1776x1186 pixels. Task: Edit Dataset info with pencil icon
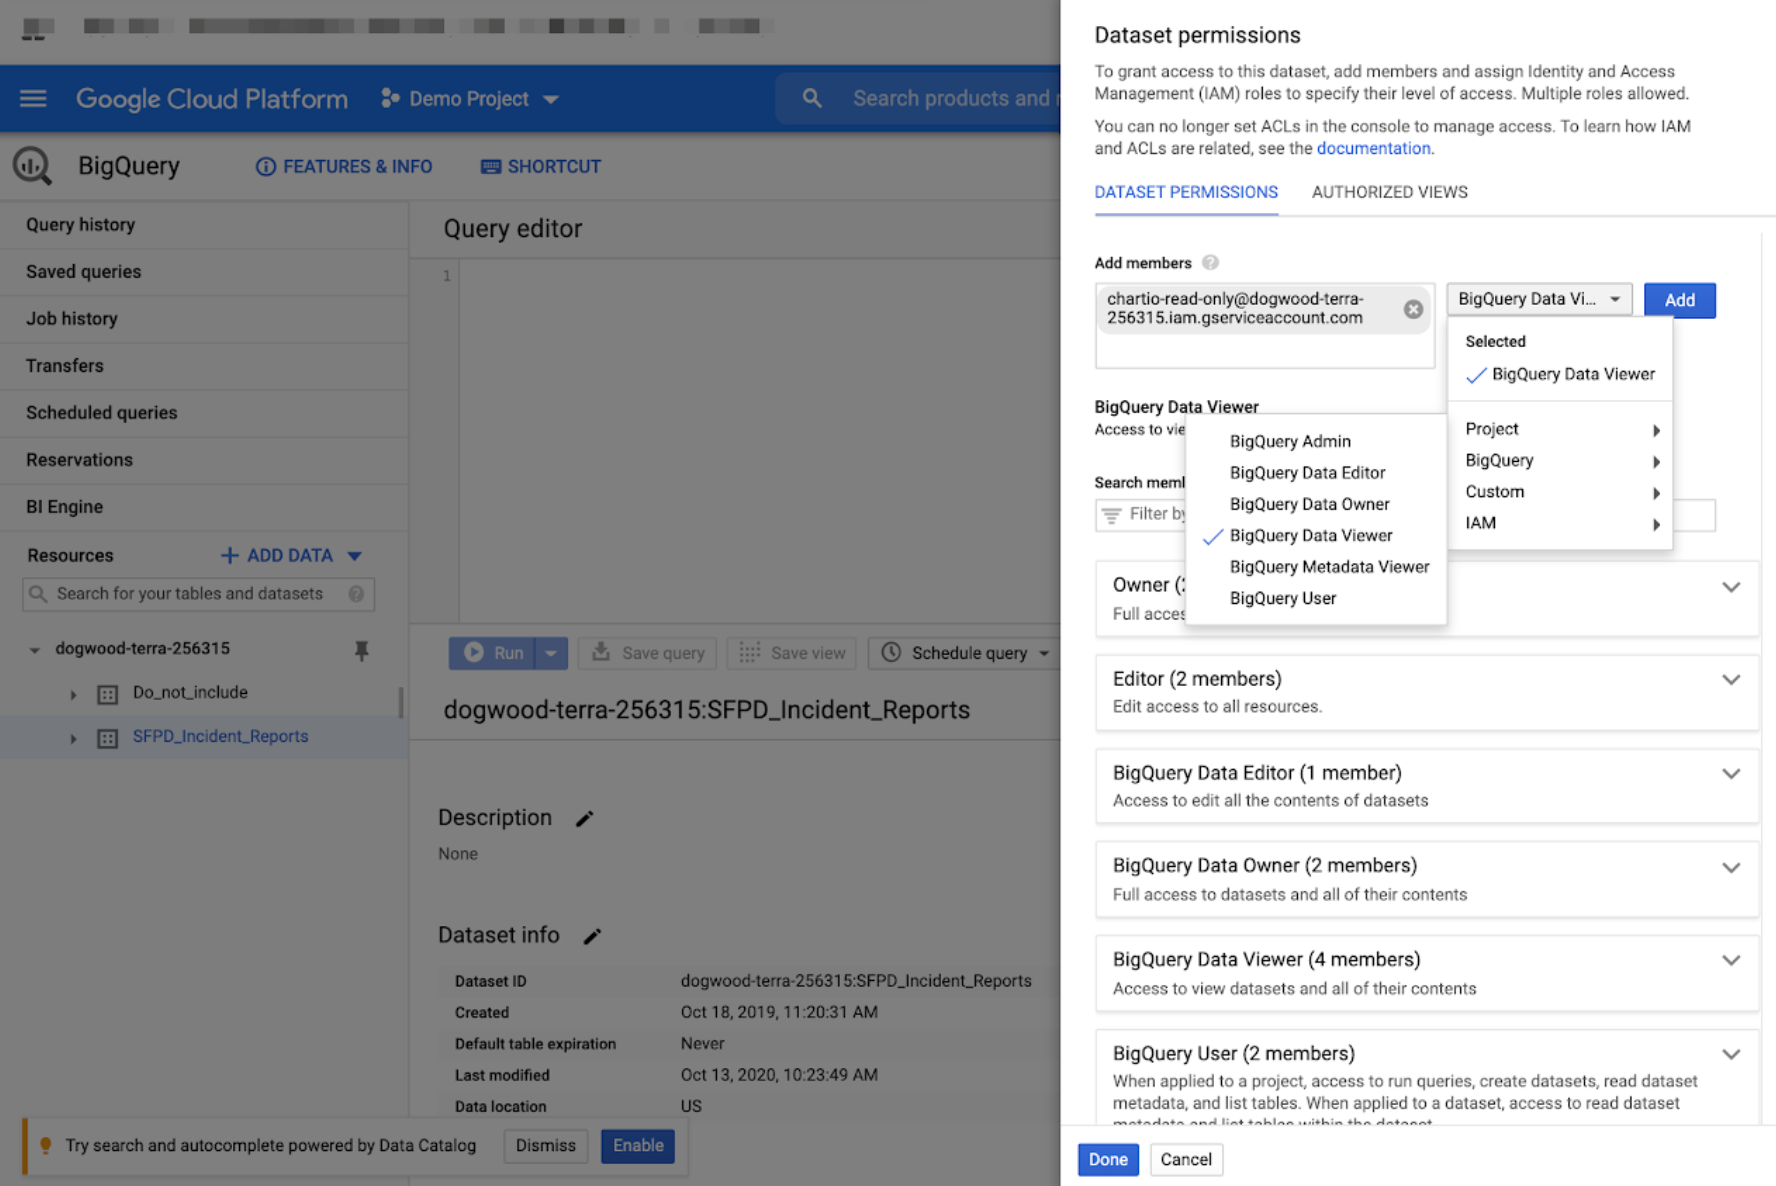coord(592,936)
